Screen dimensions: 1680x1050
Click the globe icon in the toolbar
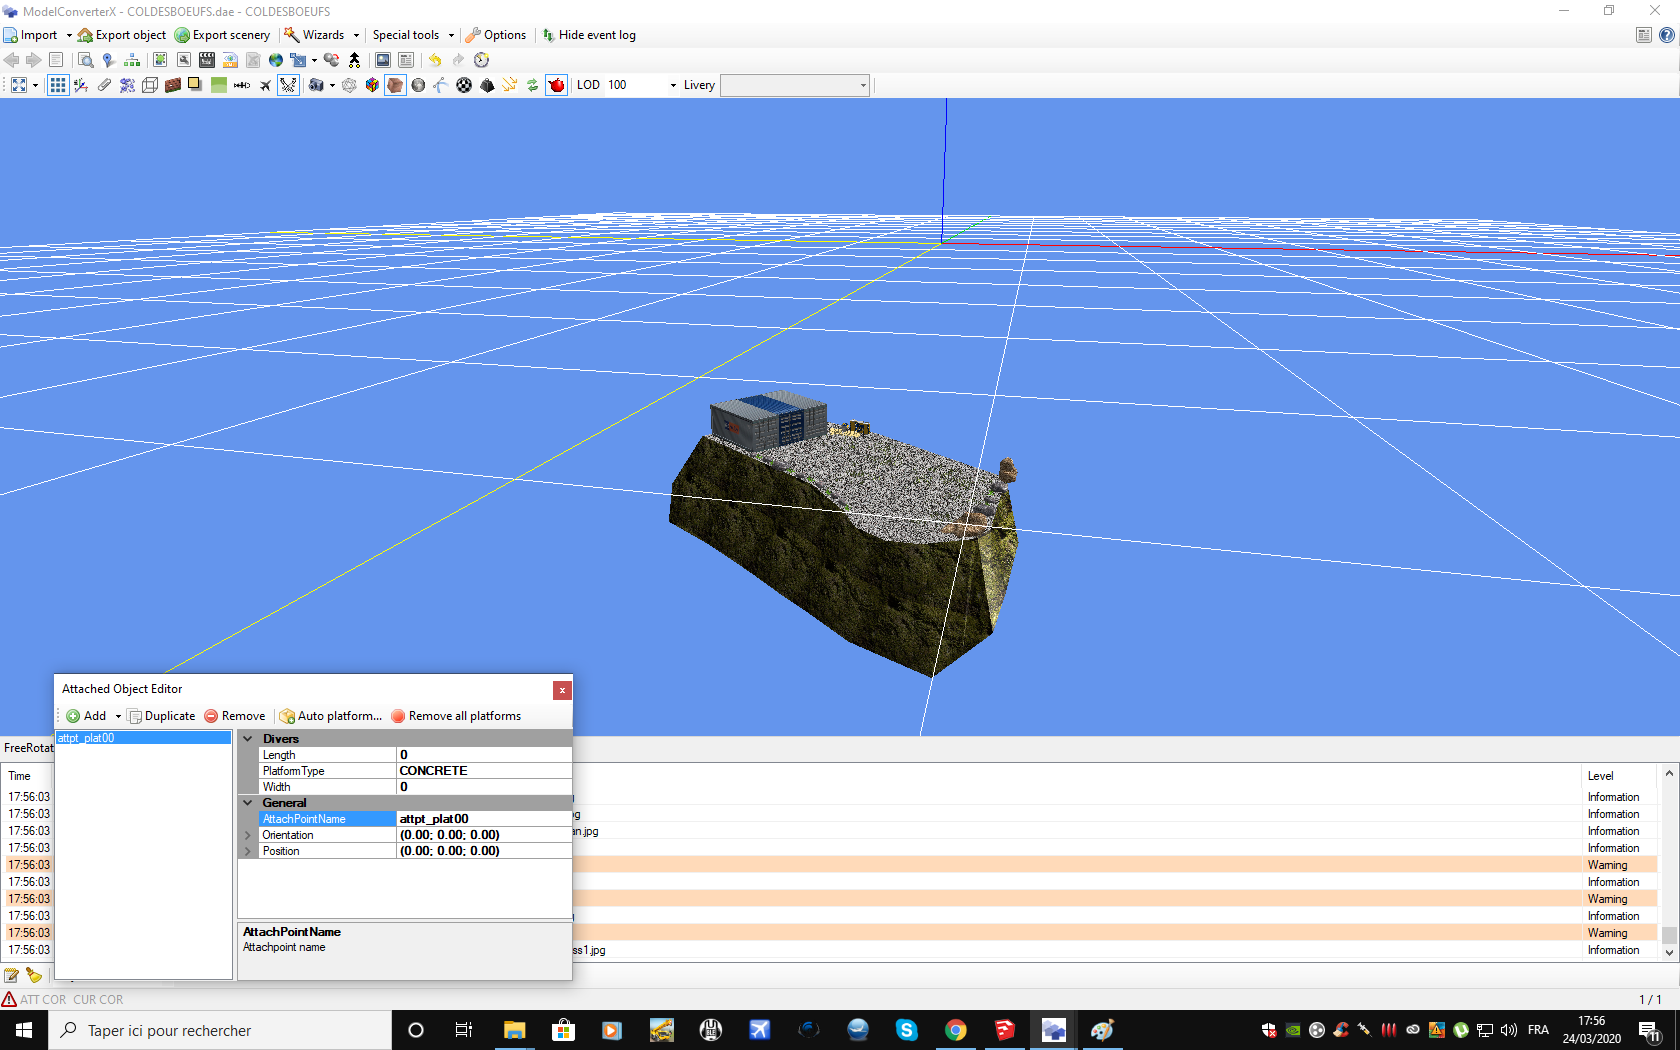coord(276,60)
